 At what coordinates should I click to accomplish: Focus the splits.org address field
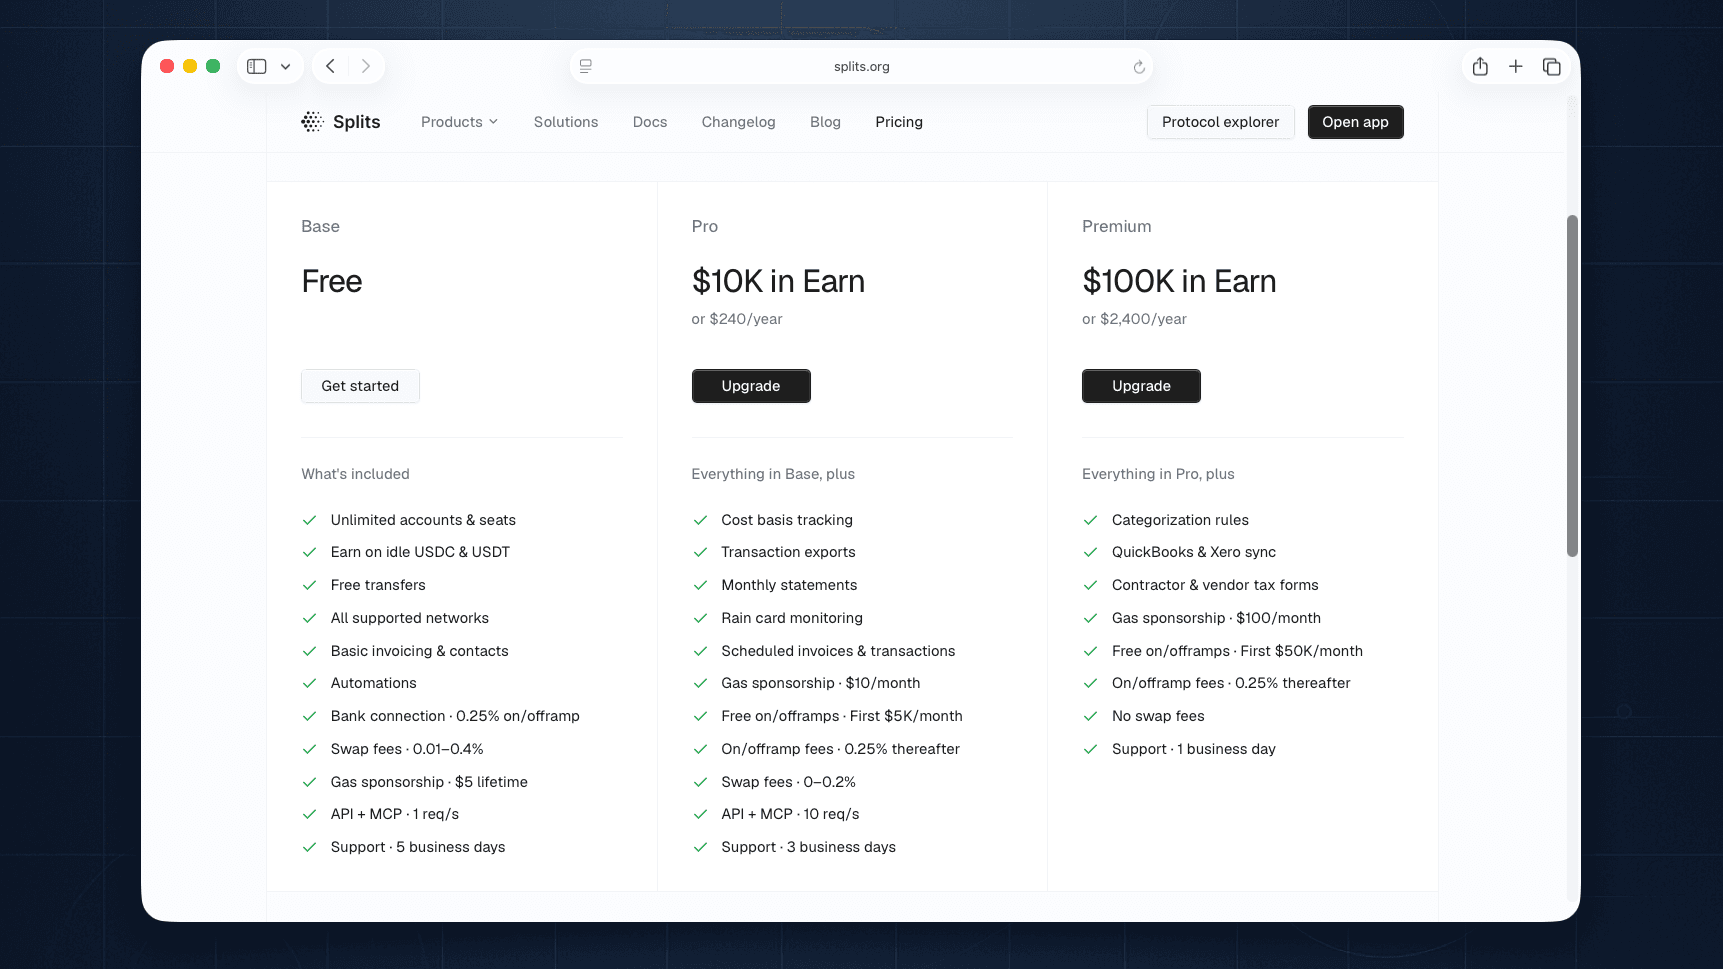pyautogui.click(x=861, y=67)
